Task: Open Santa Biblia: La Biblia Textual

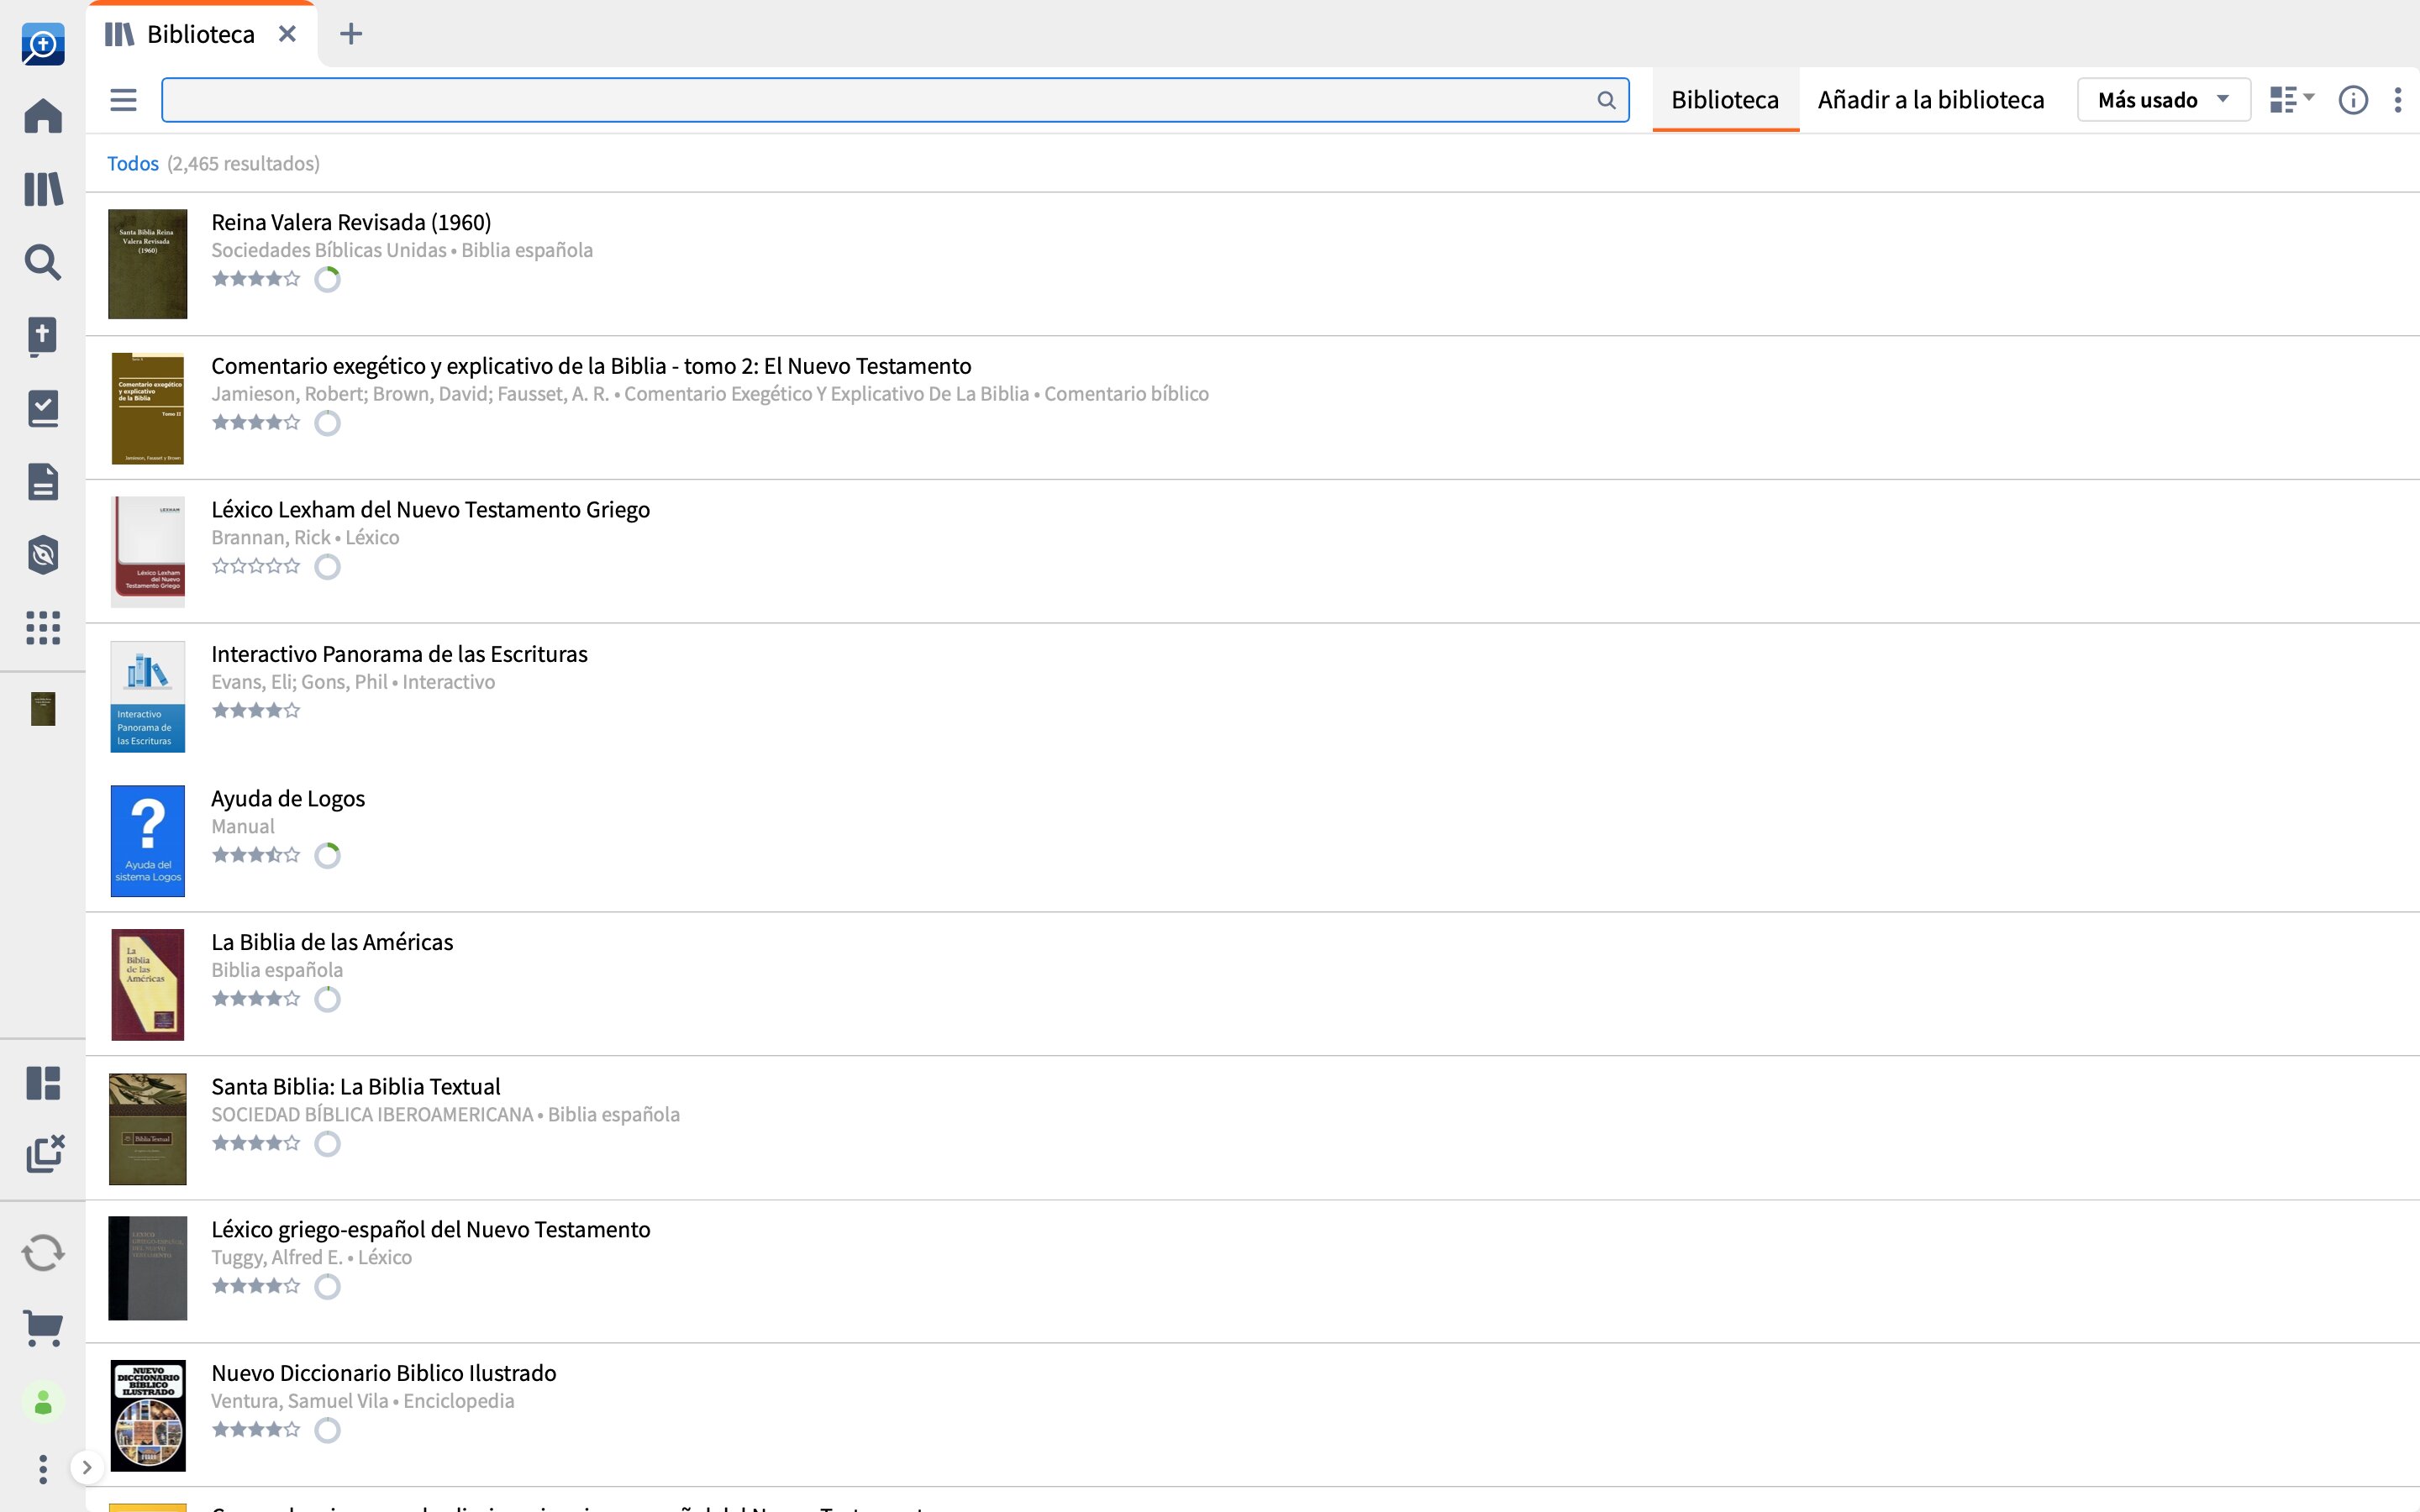Action: (355, 1087)
